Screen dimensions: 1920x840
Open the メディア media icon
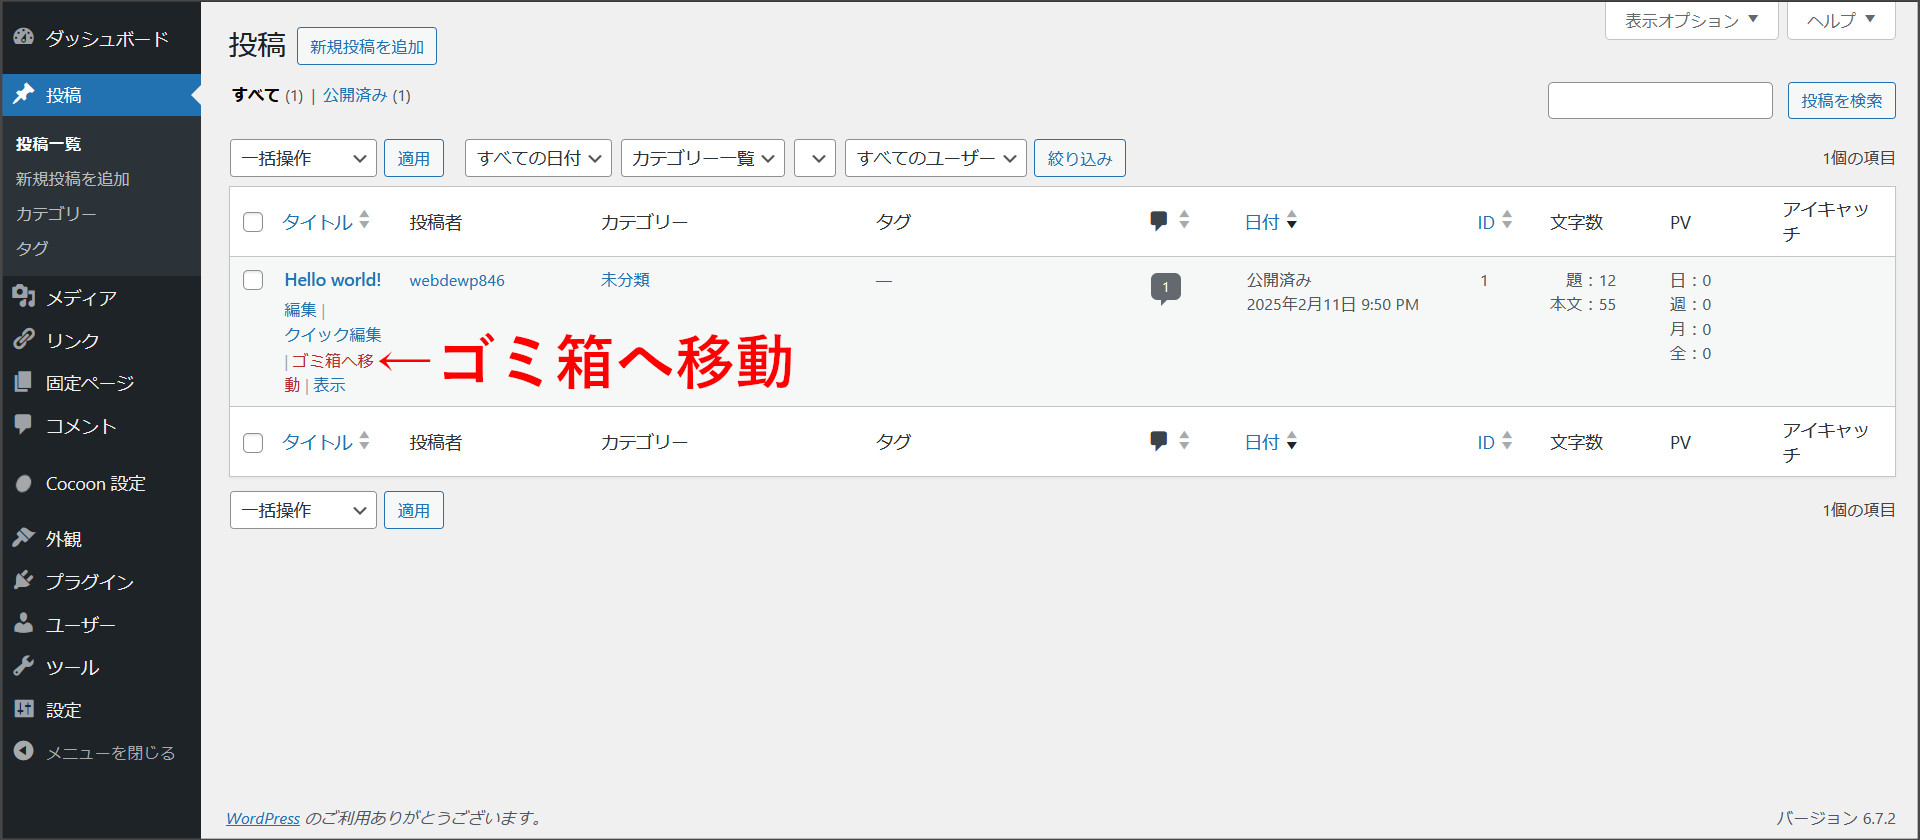24,296
